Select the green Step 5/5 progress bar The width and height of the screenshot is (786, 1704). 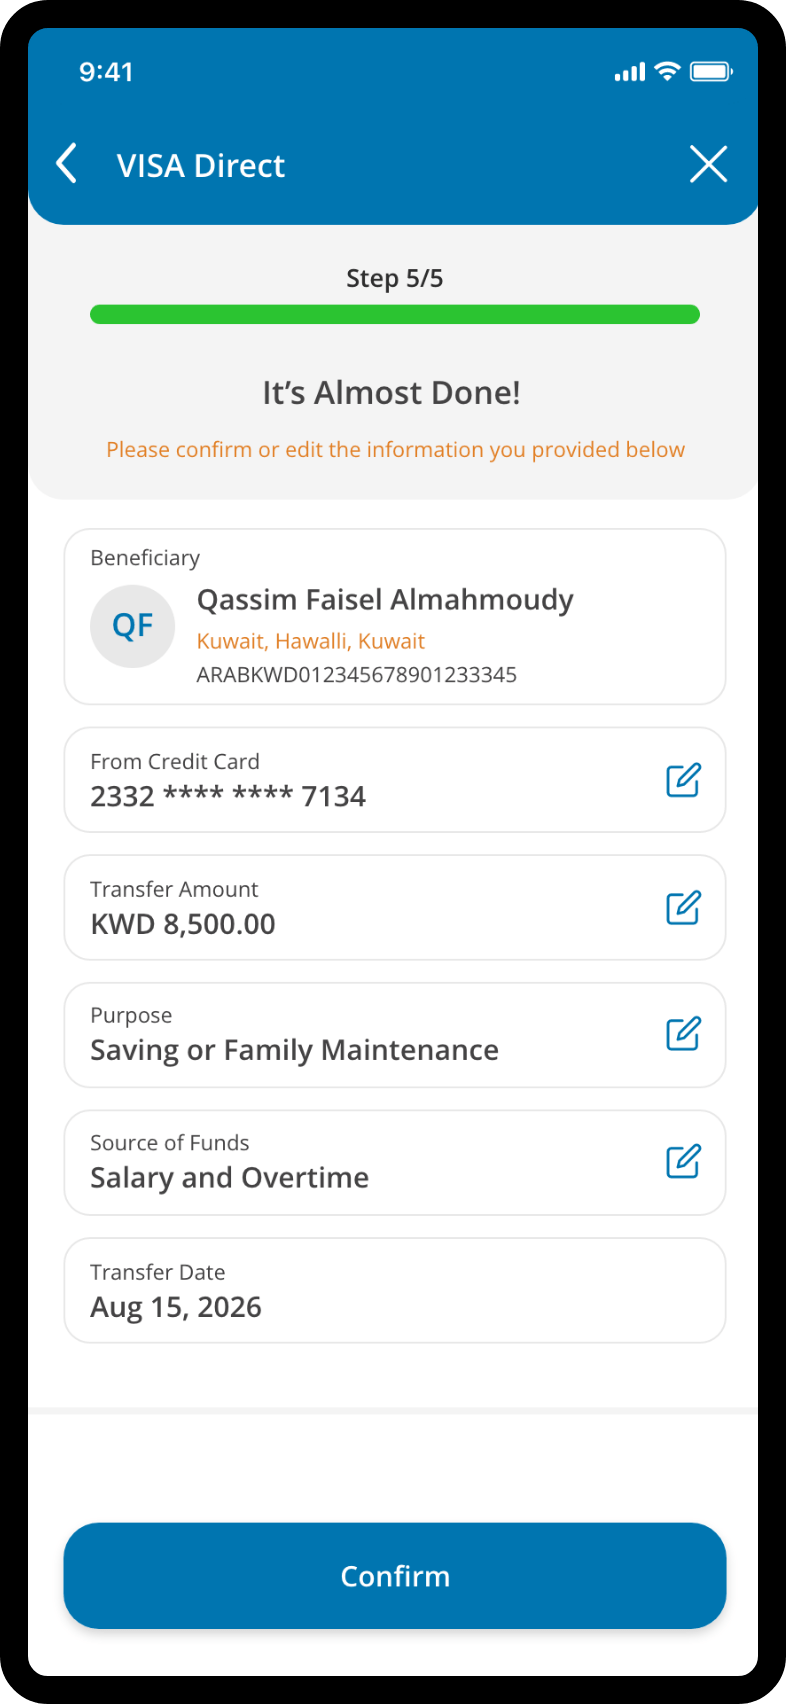[x=395, y=314]
